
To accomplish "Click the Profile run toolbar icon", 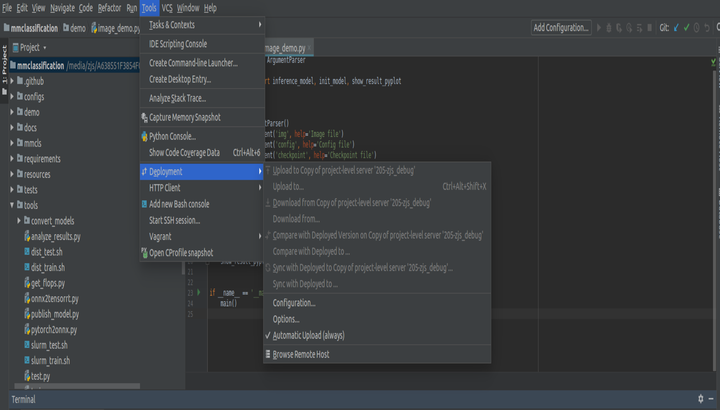I will click(x=629, y=28).
